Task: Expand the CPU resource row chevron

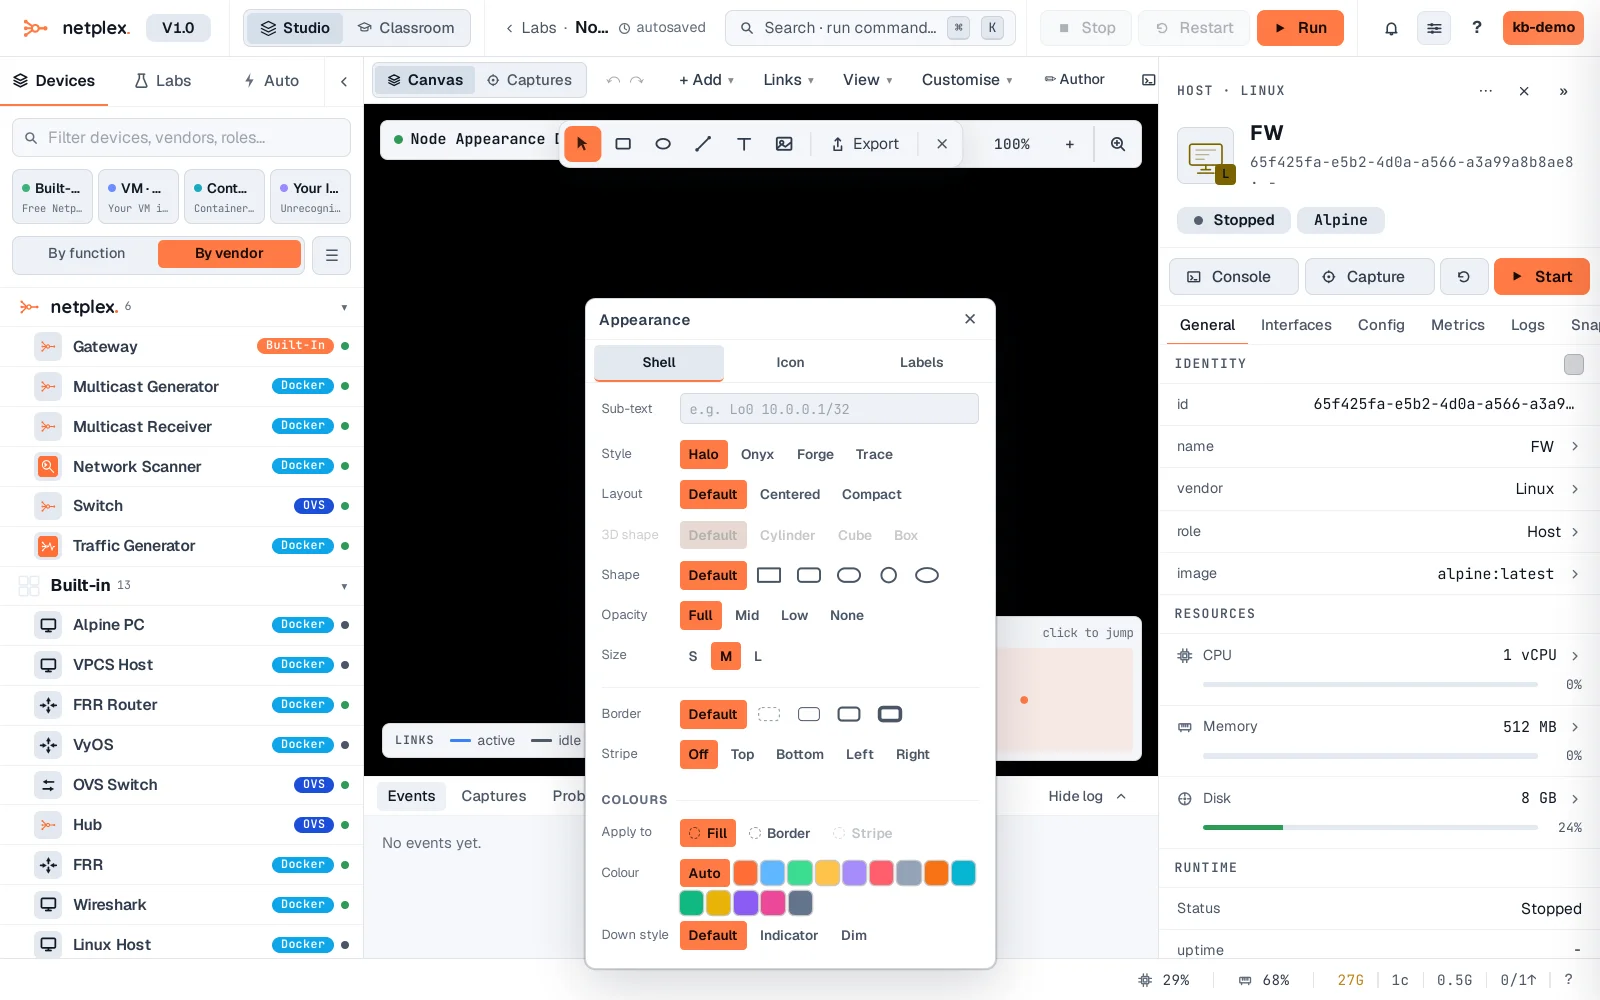Action: tap(1575, 656)
